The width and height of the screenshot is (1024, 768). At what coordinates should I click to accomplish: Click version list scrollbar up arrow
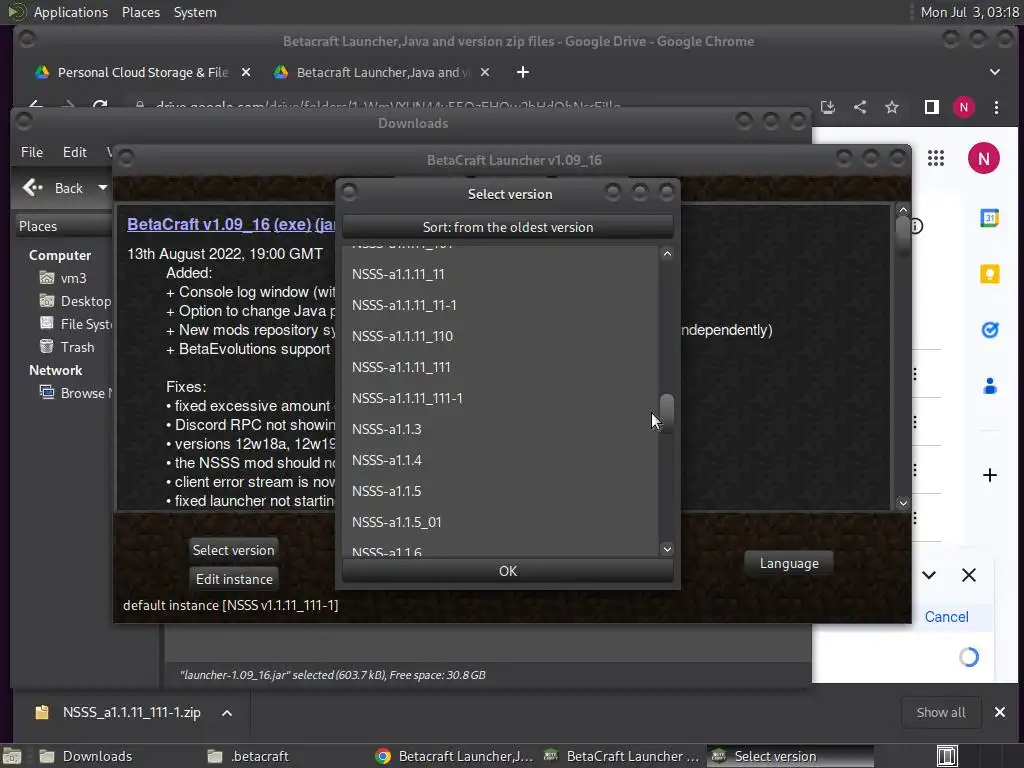click(667, 253)
